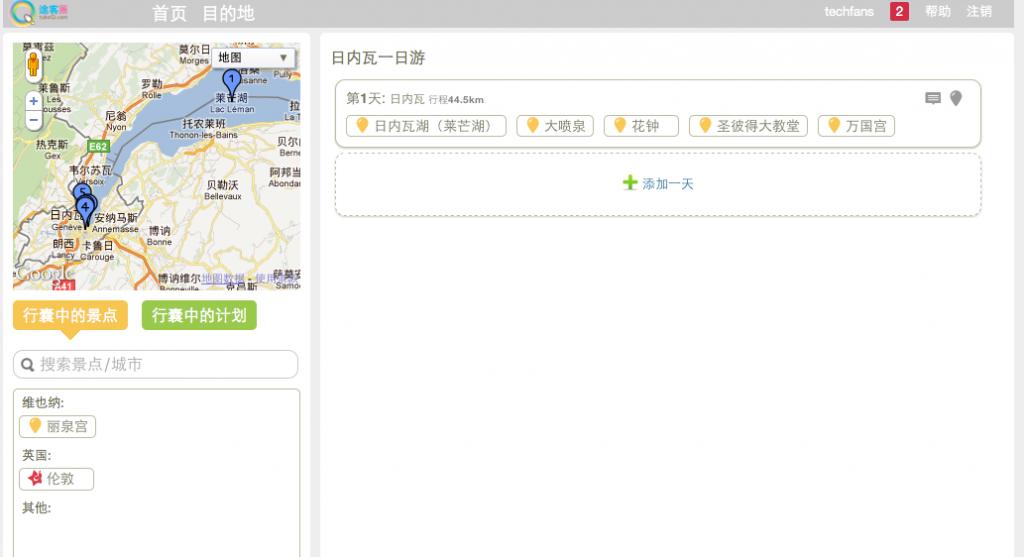Focus the 搜索景点/城市 search field
1024x557 pixels.
(155, 364)
